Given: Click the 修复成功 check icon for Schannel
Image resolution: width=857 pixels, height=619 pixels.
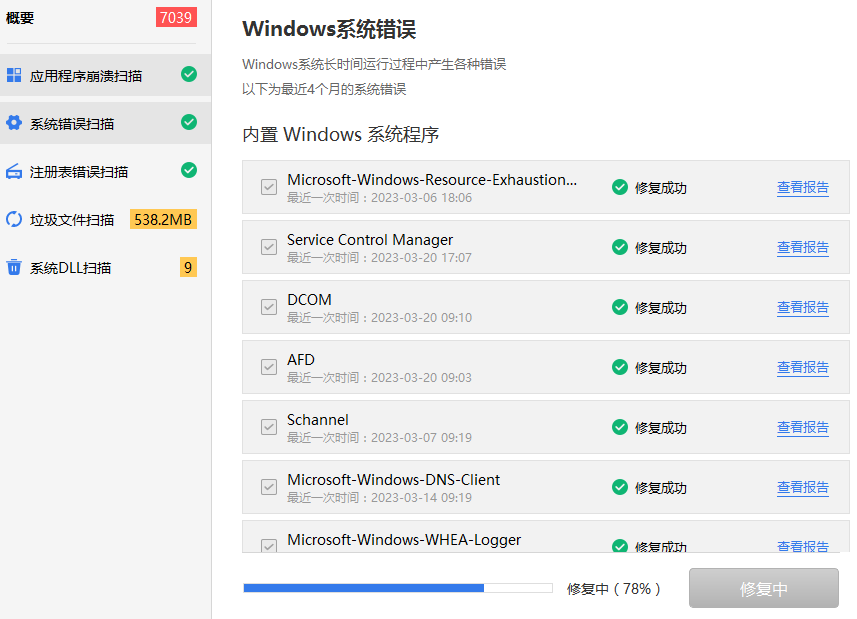Looking at the screenshot, I should coord(620,427).
